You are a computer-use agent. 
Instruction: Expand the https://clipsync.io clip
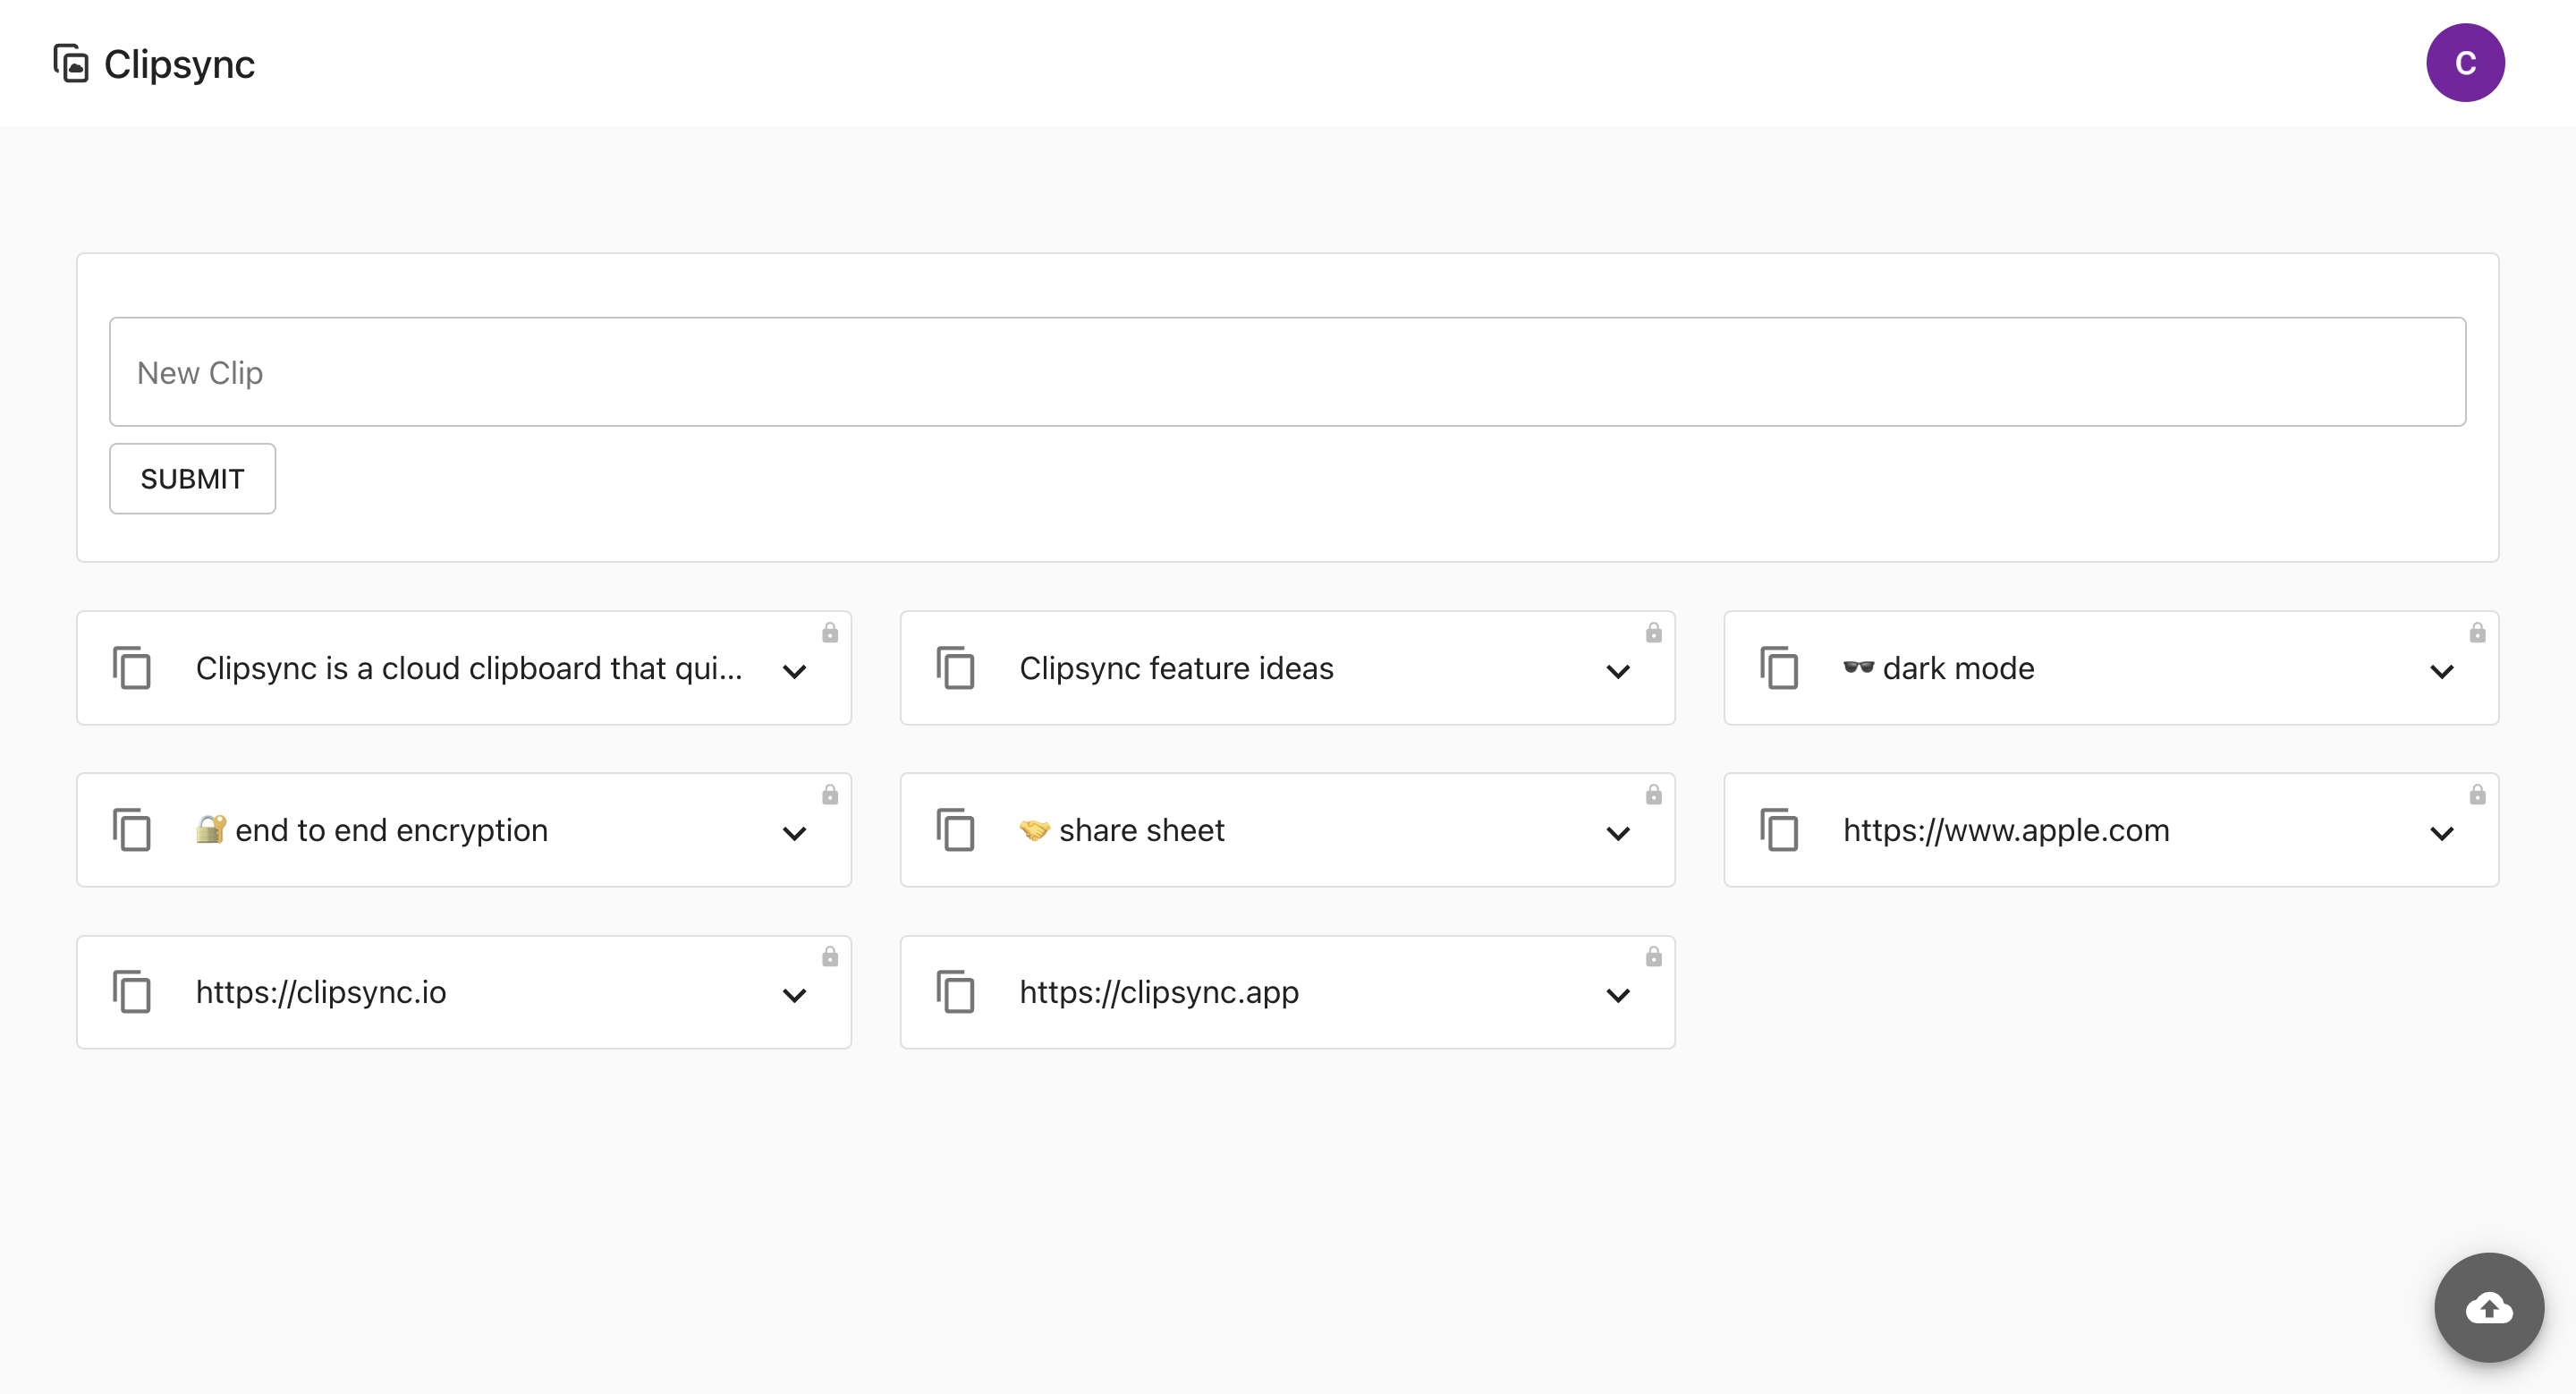(x=794, y=995)
